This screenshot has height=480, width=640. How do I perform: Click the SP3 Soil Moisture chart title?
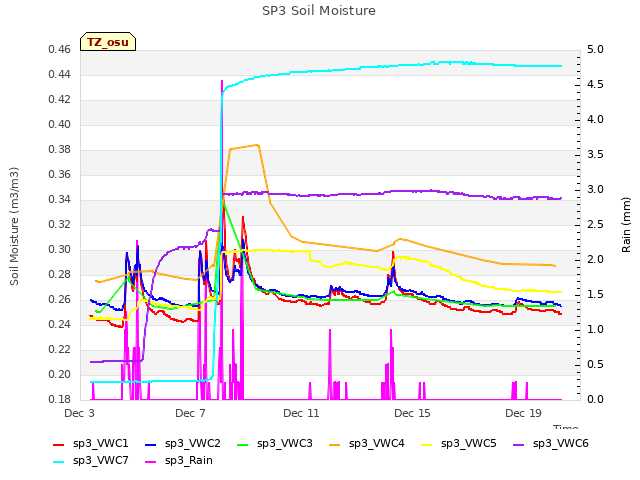319,11
